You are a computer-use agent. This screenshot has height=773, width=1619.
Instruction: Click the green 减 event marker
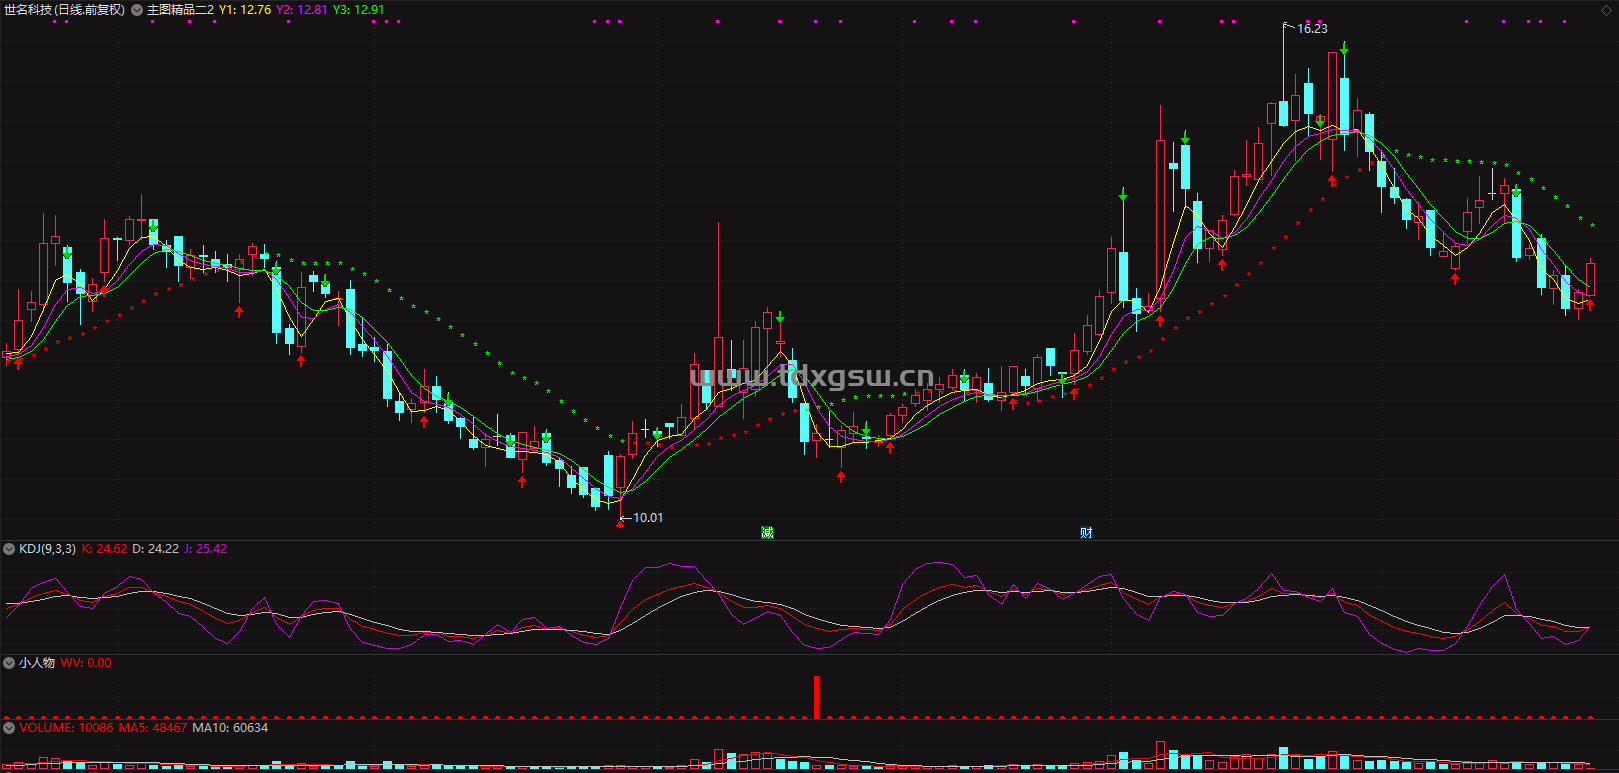coord(767,532)
